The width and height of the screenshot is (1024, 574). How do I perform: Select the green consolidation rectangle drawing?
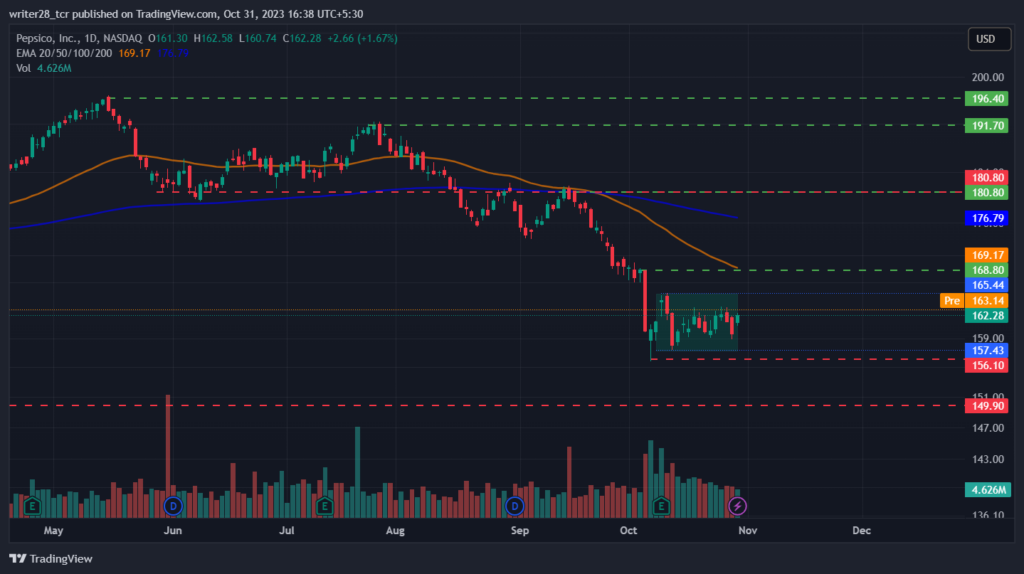click(697, 322)
